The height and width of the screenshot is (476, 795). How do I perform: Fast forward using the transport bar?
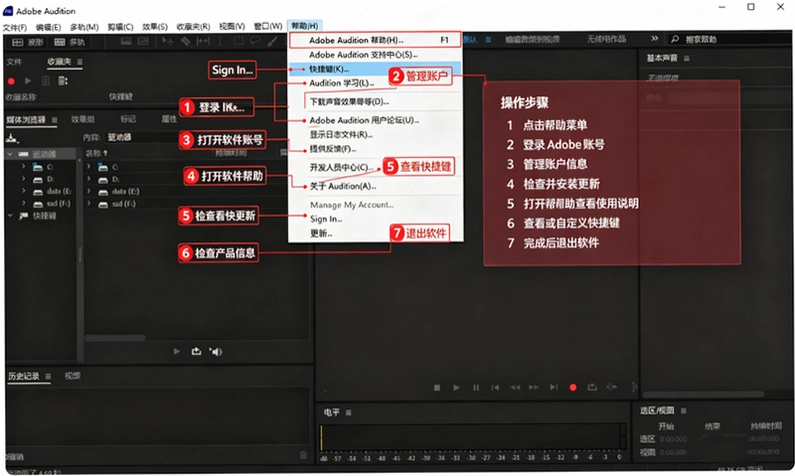534,387
